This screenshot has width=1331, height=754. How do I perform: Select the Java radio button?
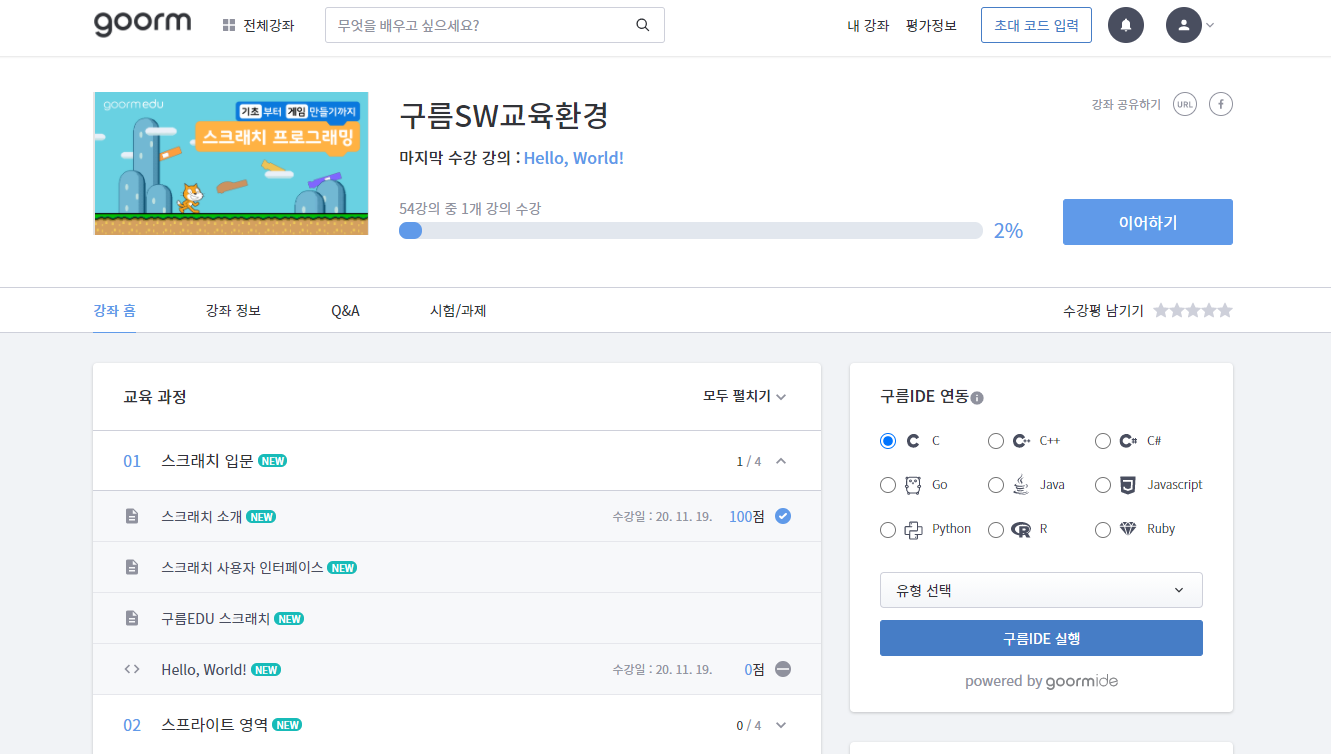996,485
